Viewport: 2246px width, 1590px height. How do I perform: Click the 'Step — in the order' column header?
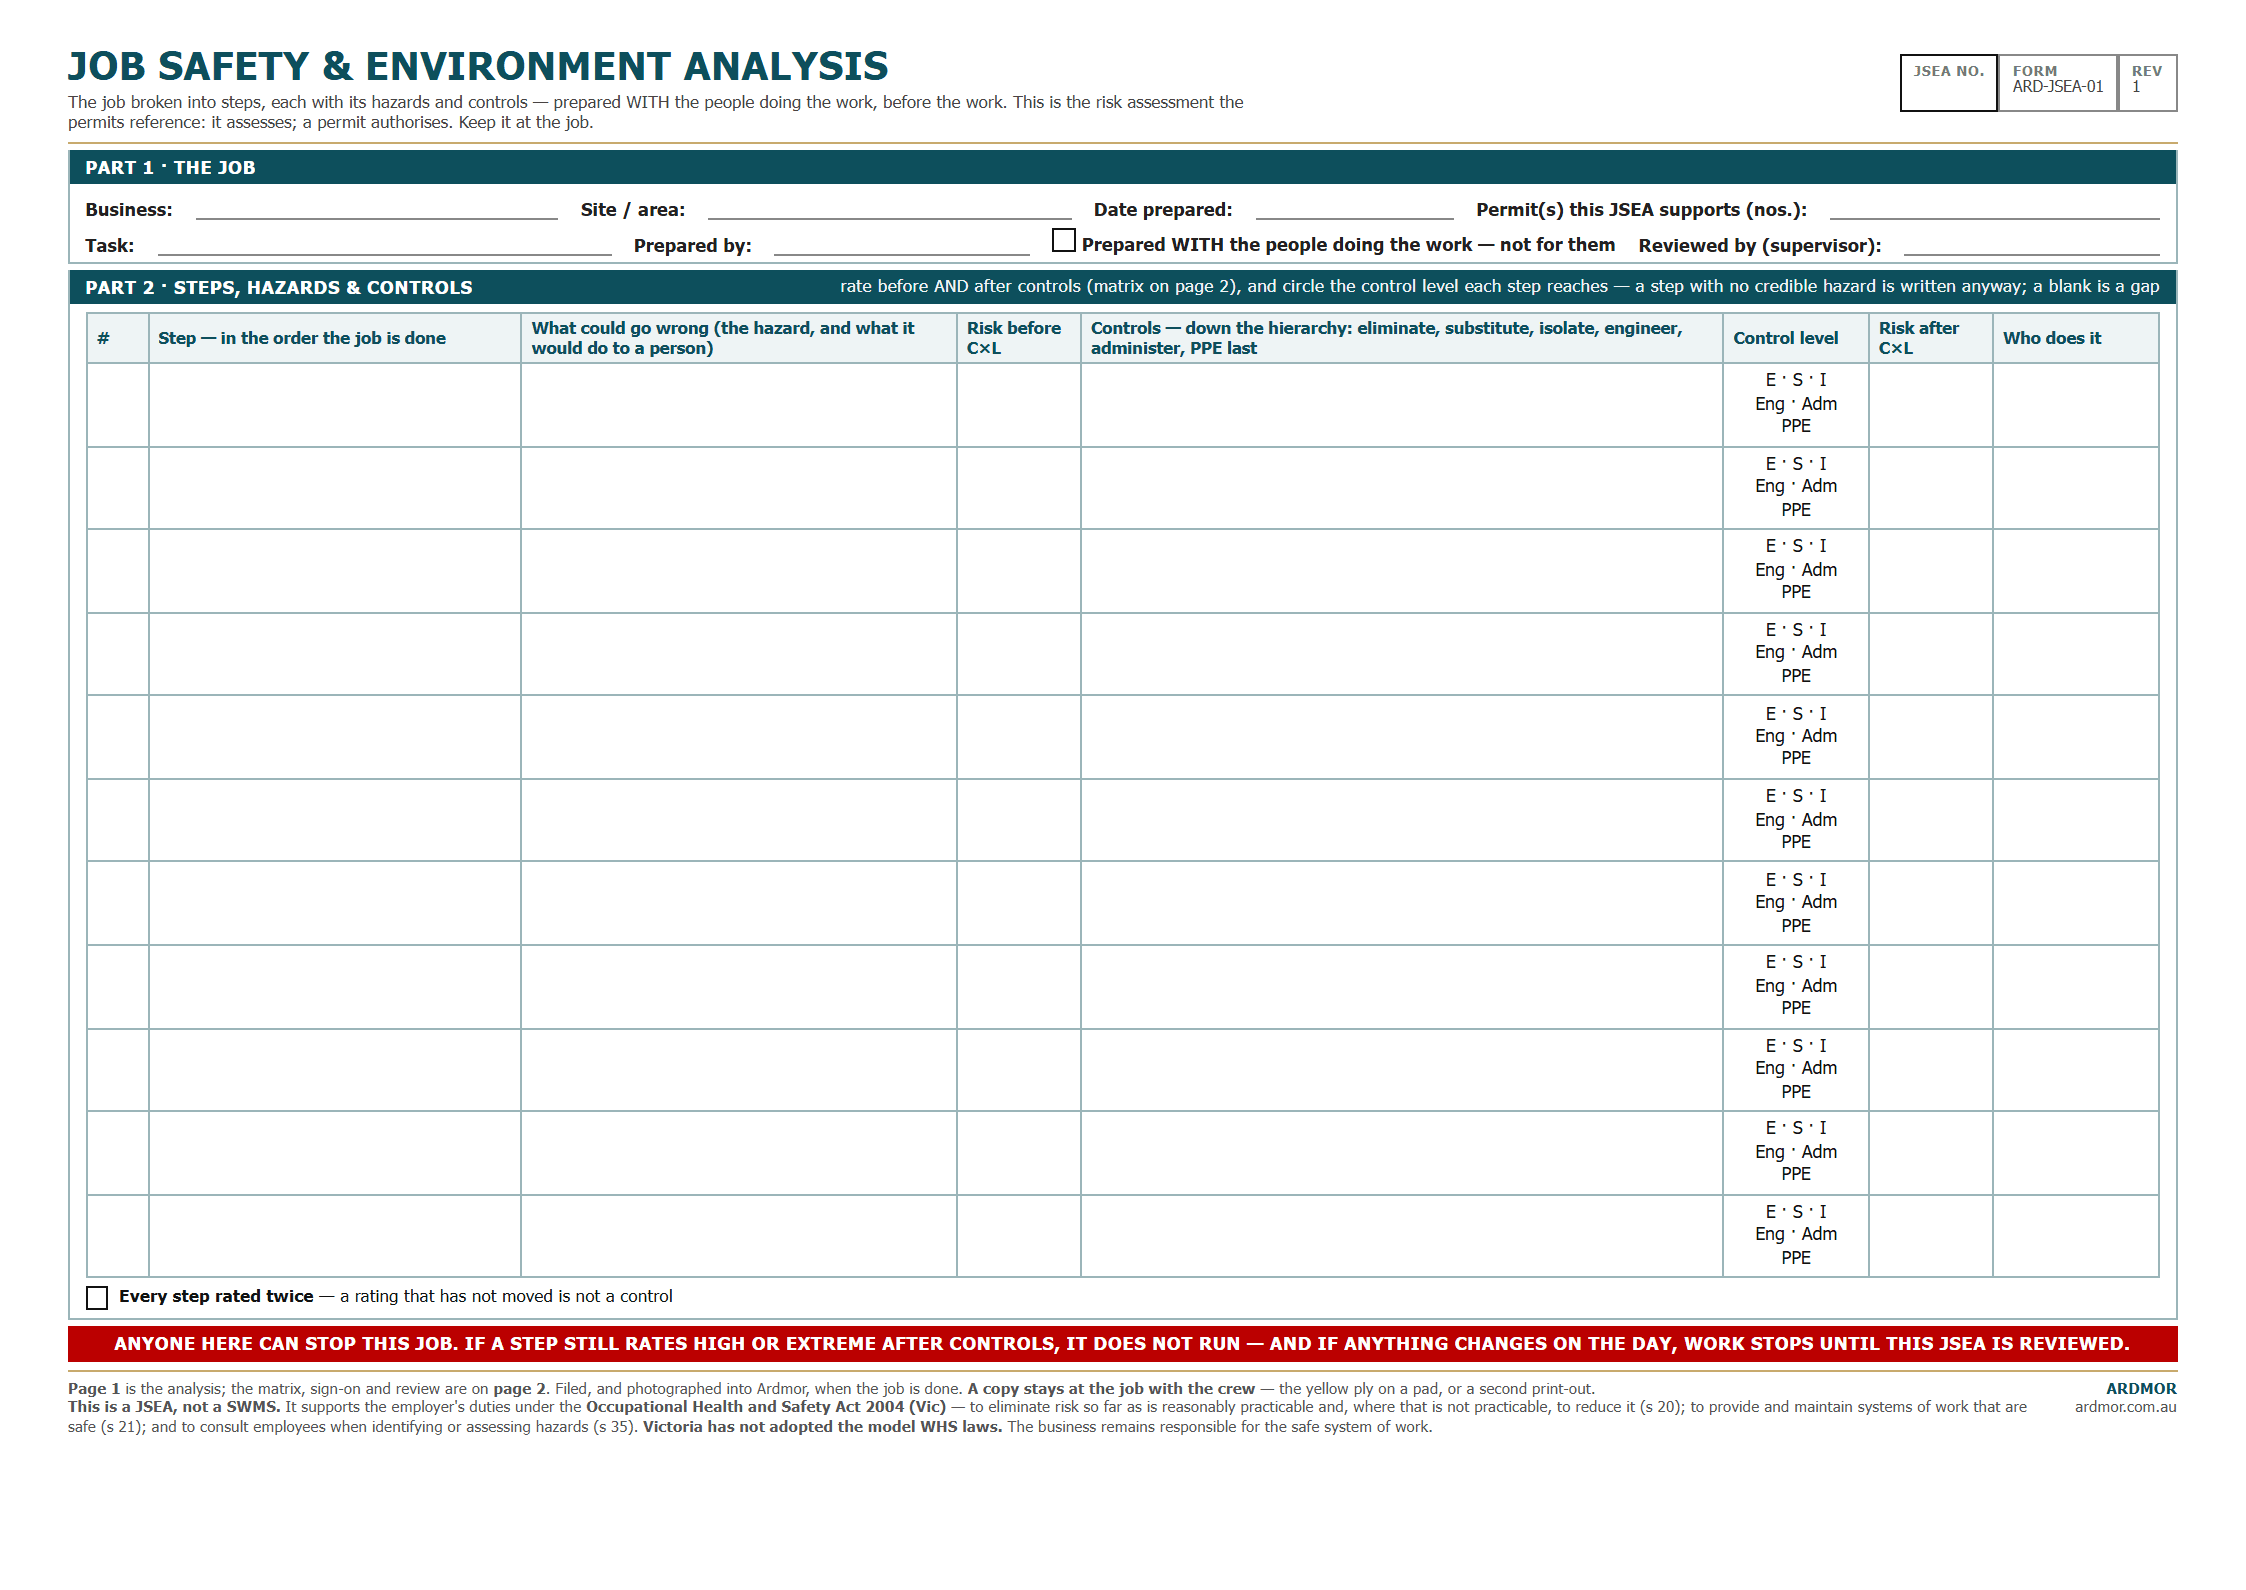pyautogui.click(x=335, y=338)
